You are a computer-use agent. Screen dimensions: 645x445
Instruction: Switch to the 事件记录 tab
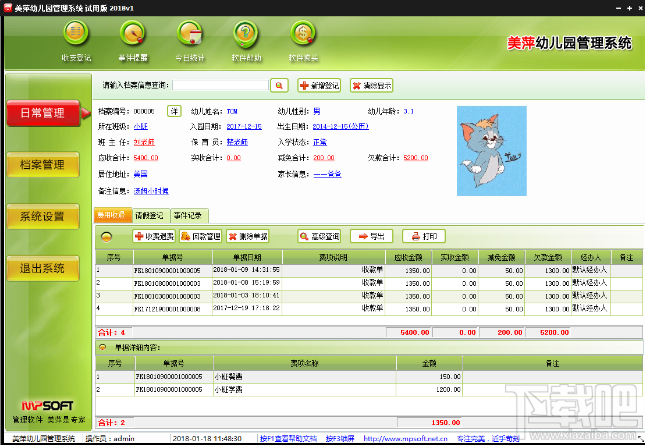coord(188,215)
